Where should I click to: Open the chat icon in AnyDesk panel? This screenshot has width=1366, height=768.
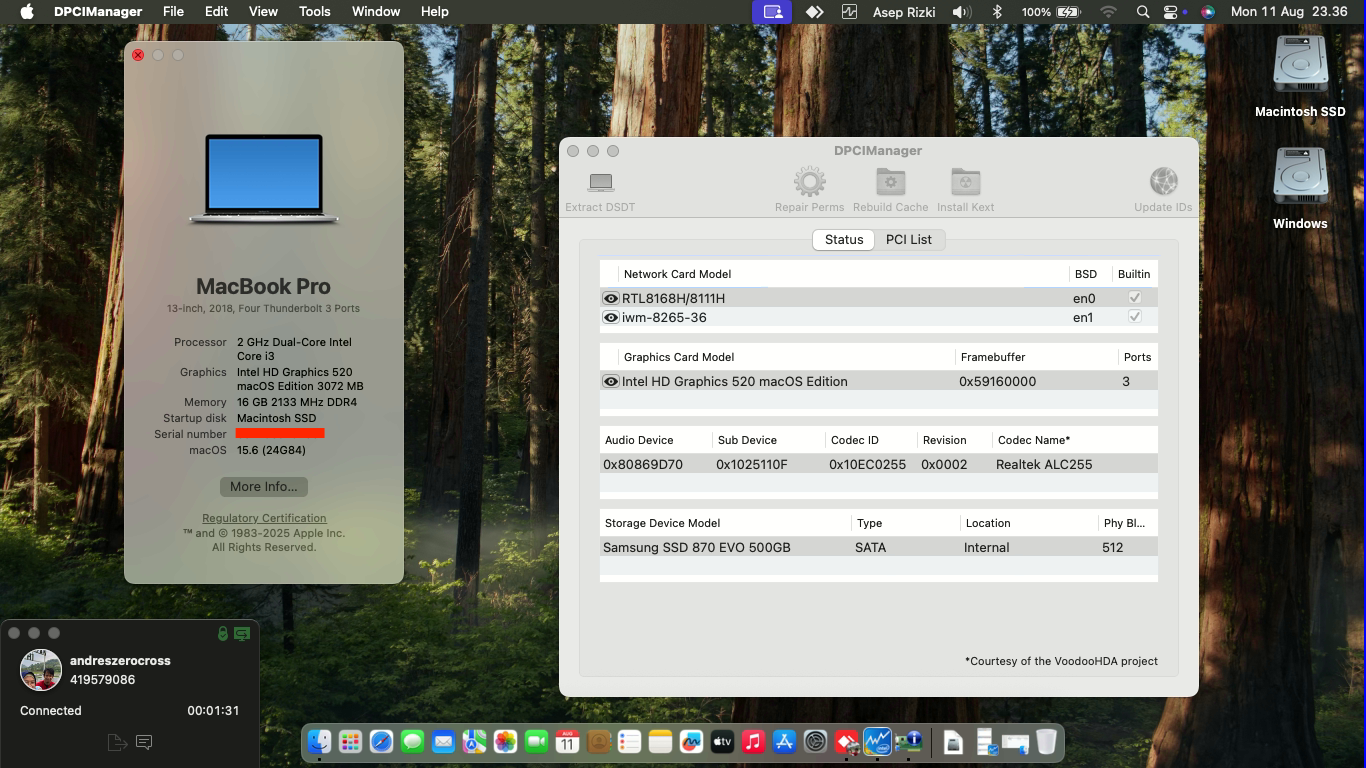(144, 742)
